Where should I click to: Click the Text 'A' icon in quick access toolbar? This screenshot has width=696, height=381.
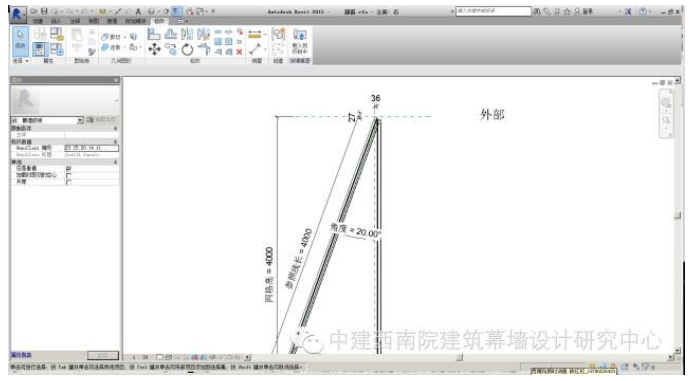coord(138,11)
